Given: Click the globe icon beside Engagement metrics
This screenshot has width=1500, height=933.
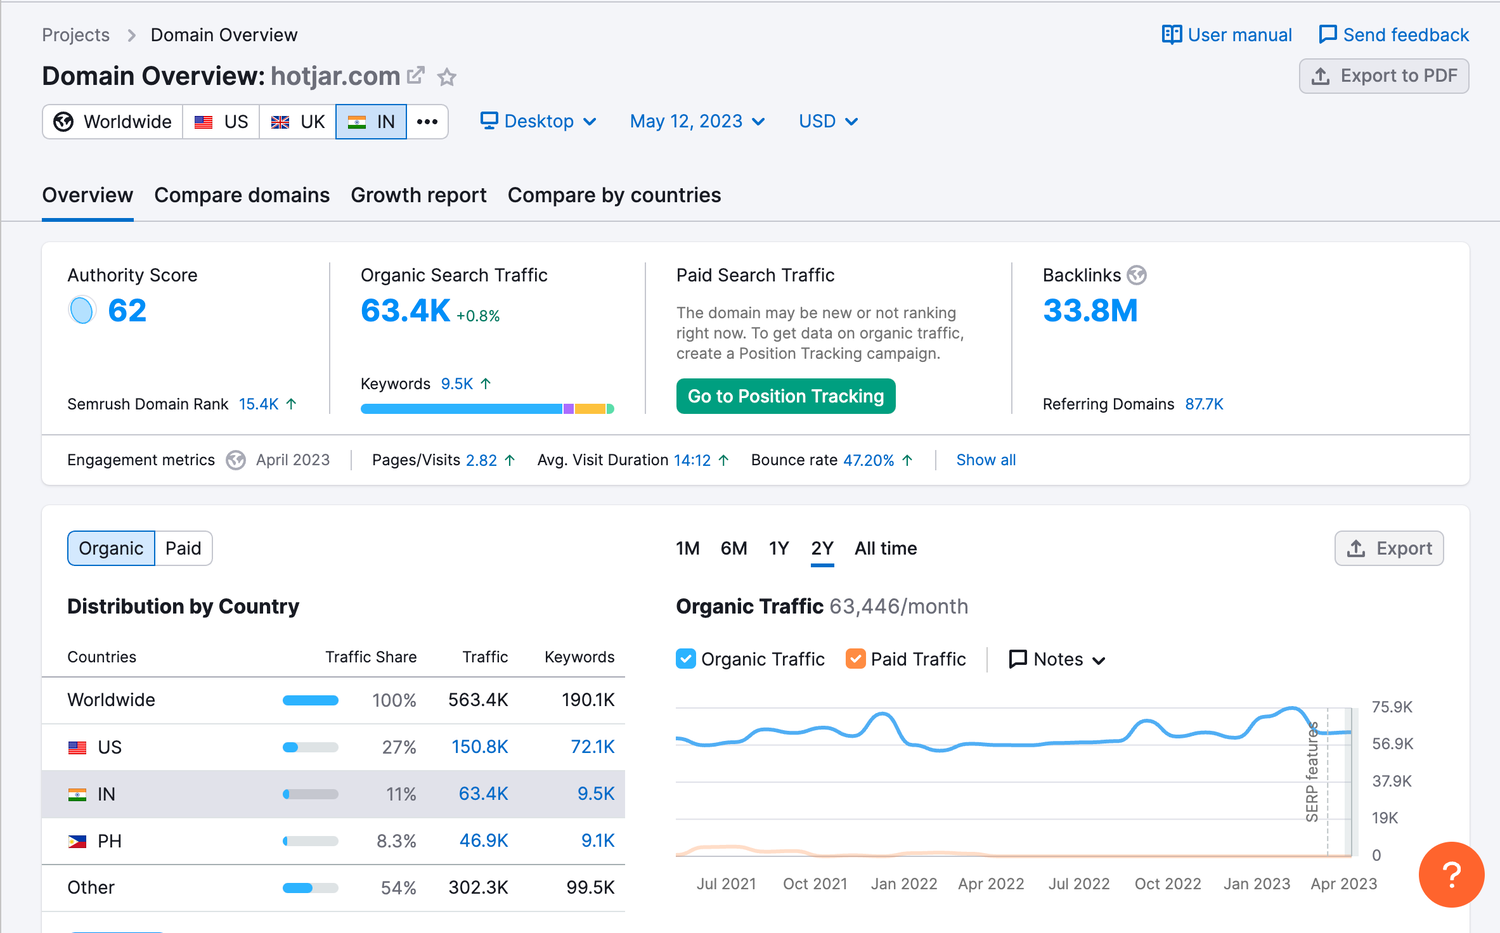Looking at the screenshot, I should [236, 460].
